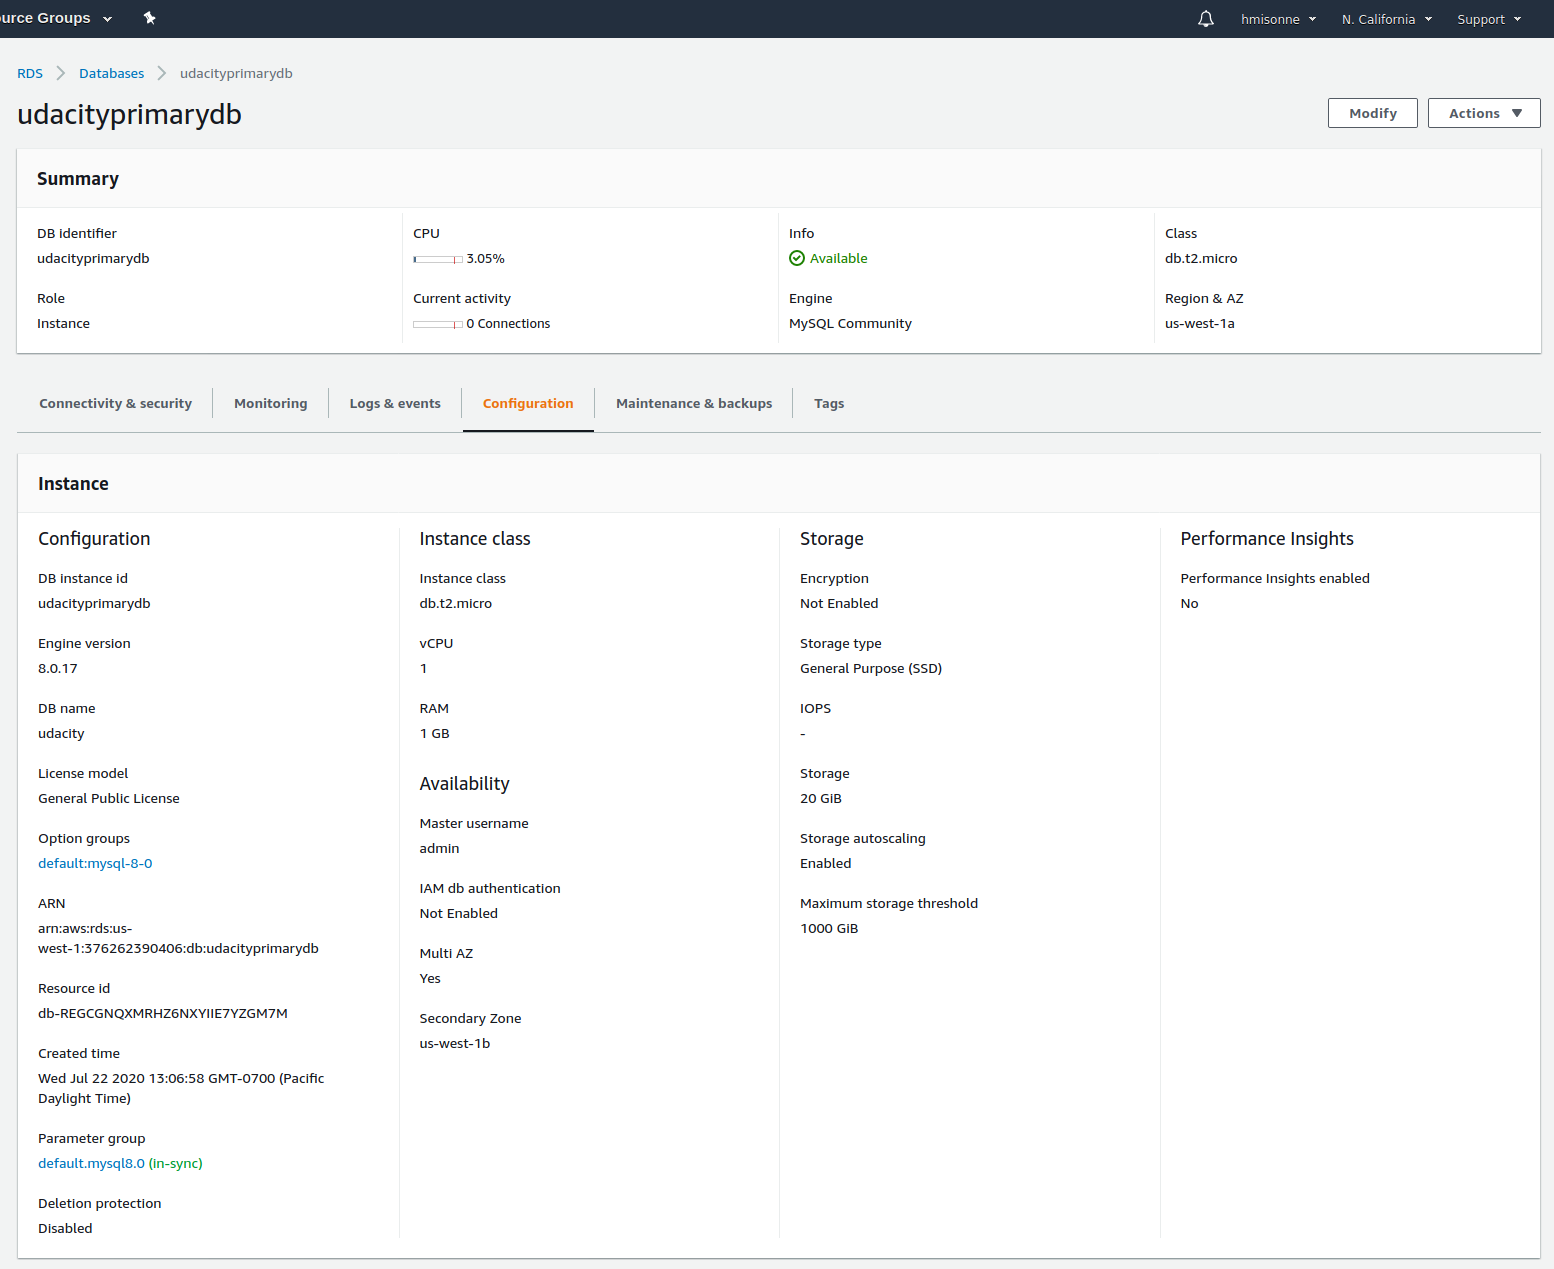Click the pin shortcut icon in top bar
Screen dimensions: 1554x1269
149,18
